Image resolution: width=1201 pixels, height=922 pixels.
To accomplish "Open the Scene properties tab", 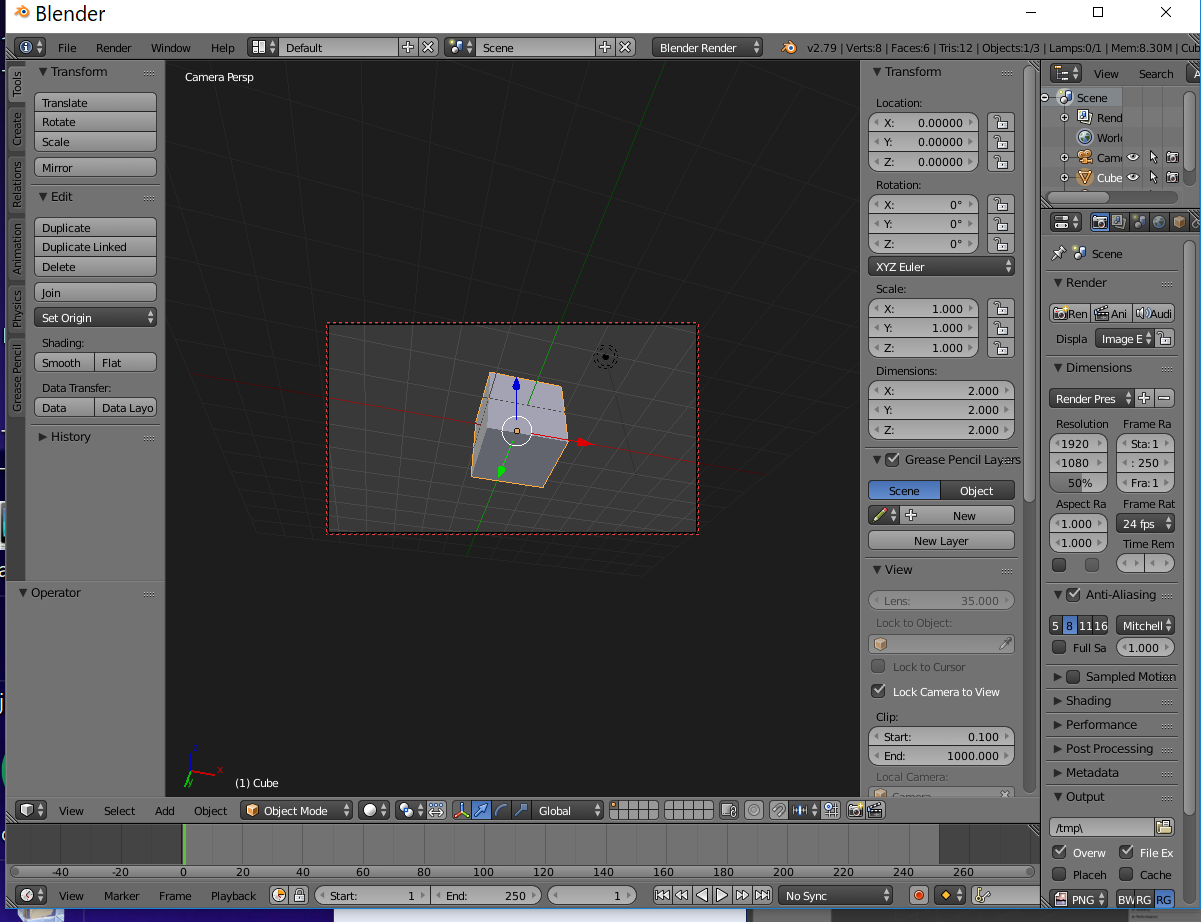I will click(x=1139, y=222).
